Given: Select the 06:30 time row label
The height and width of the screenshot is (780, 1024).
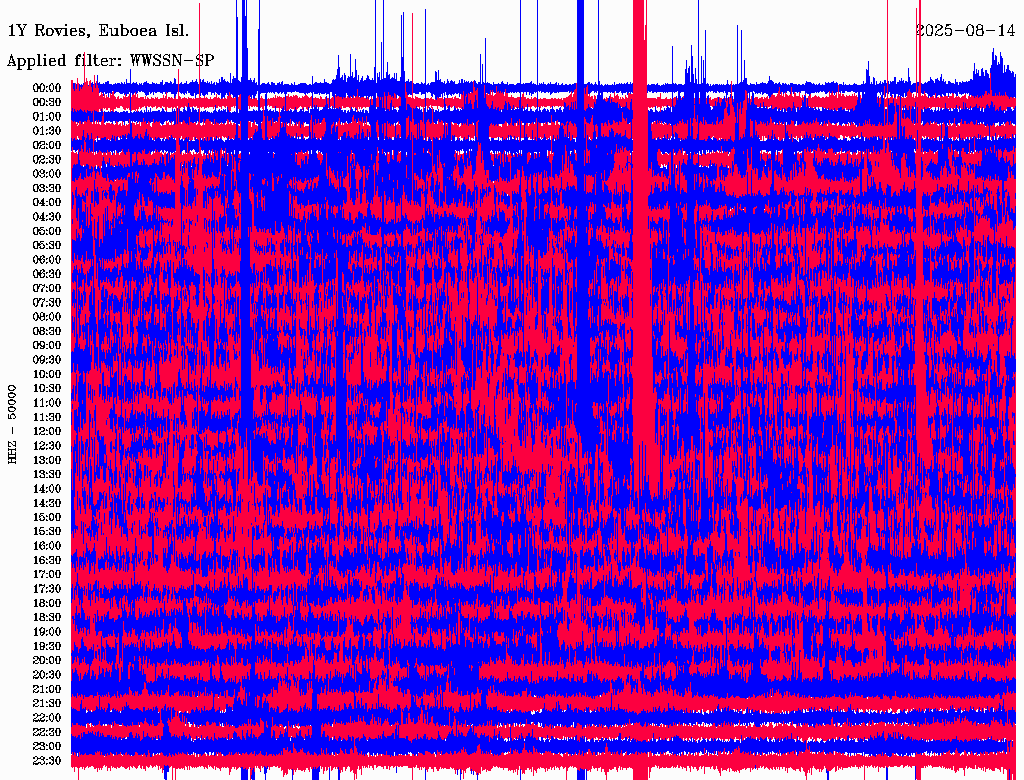Looking at the screenshot, I should point(47,274).
